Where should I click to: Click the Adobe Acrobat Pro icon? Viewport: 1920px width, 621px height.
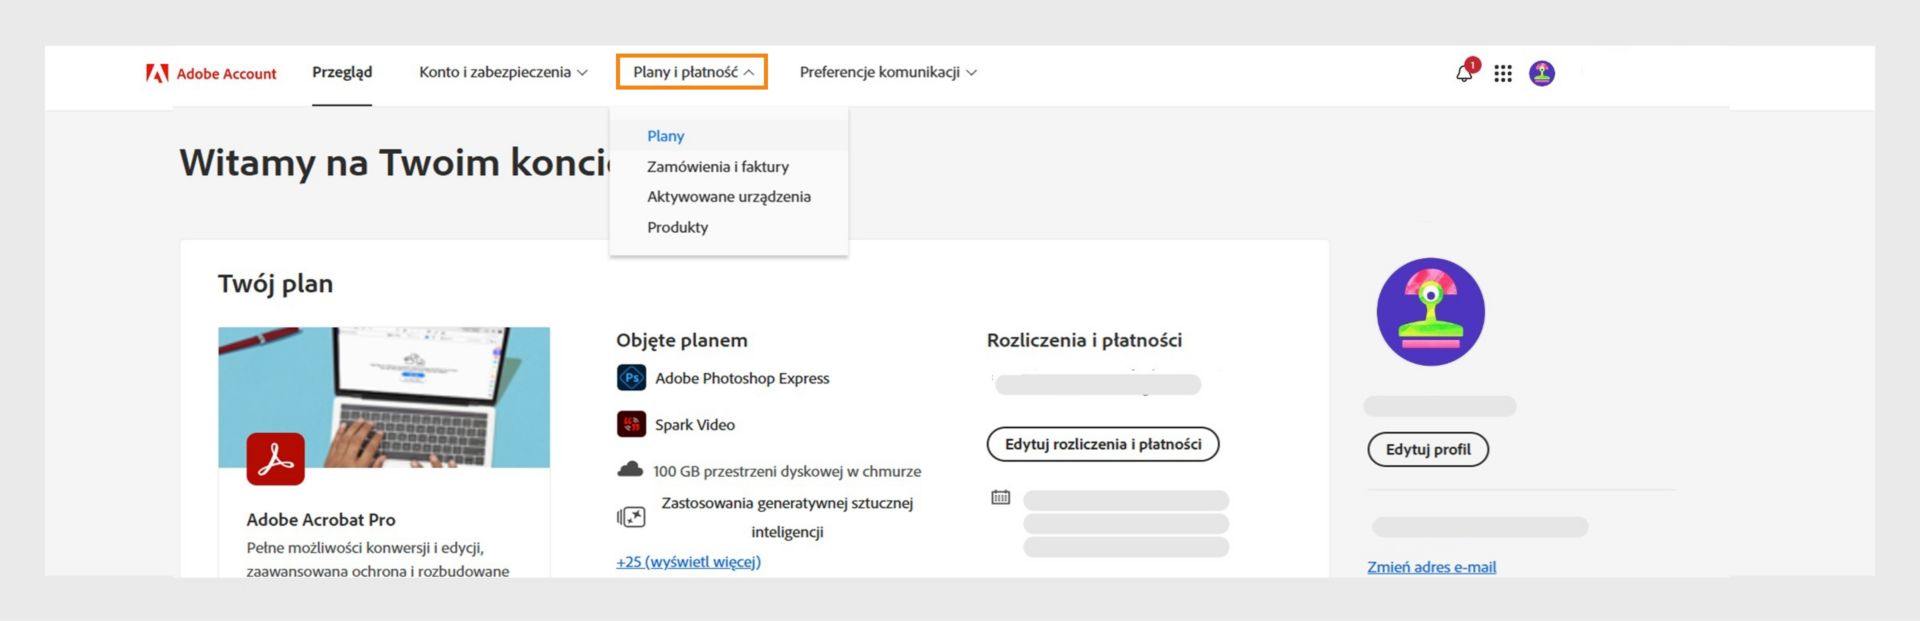point(276,459)
